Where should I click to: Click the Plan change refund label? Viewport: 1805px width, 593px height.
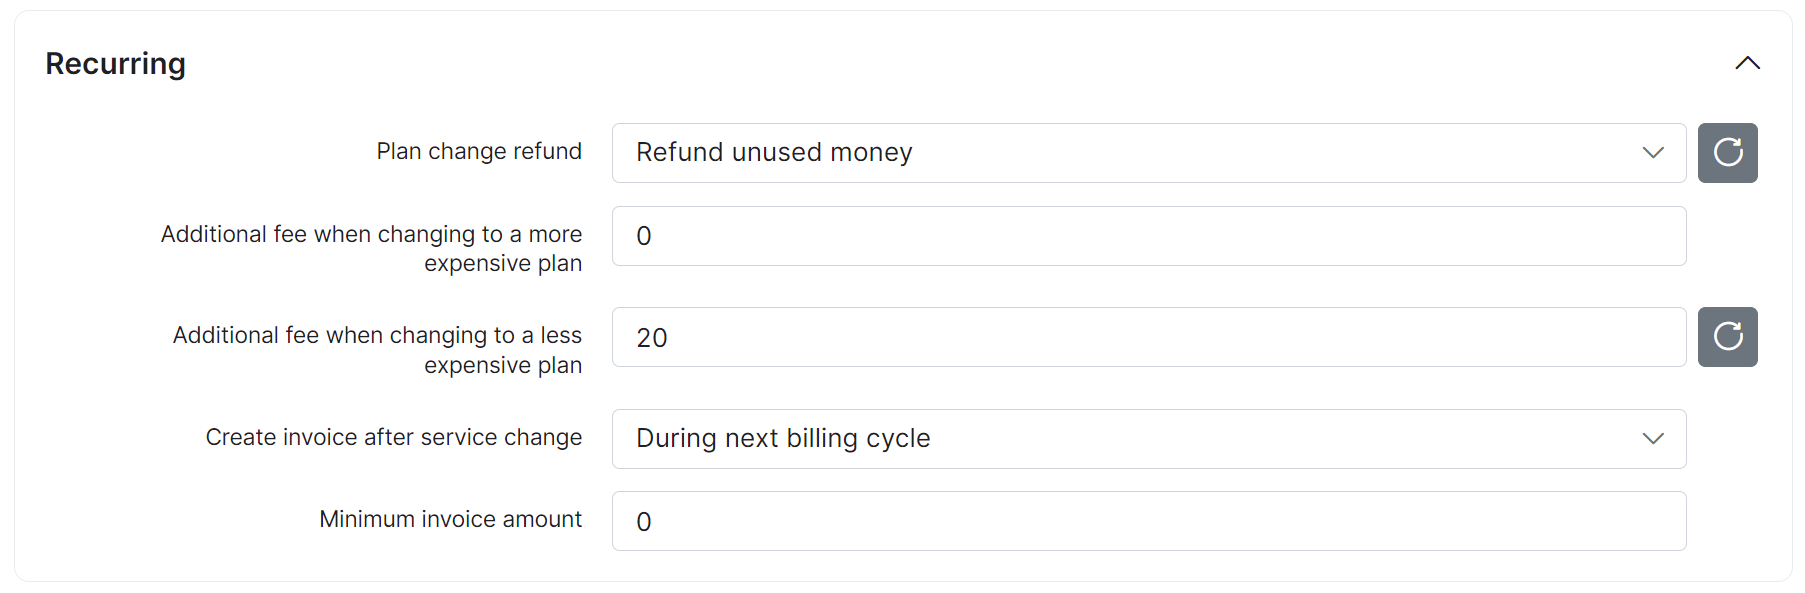pyautogui.click(x=479, y=151)
